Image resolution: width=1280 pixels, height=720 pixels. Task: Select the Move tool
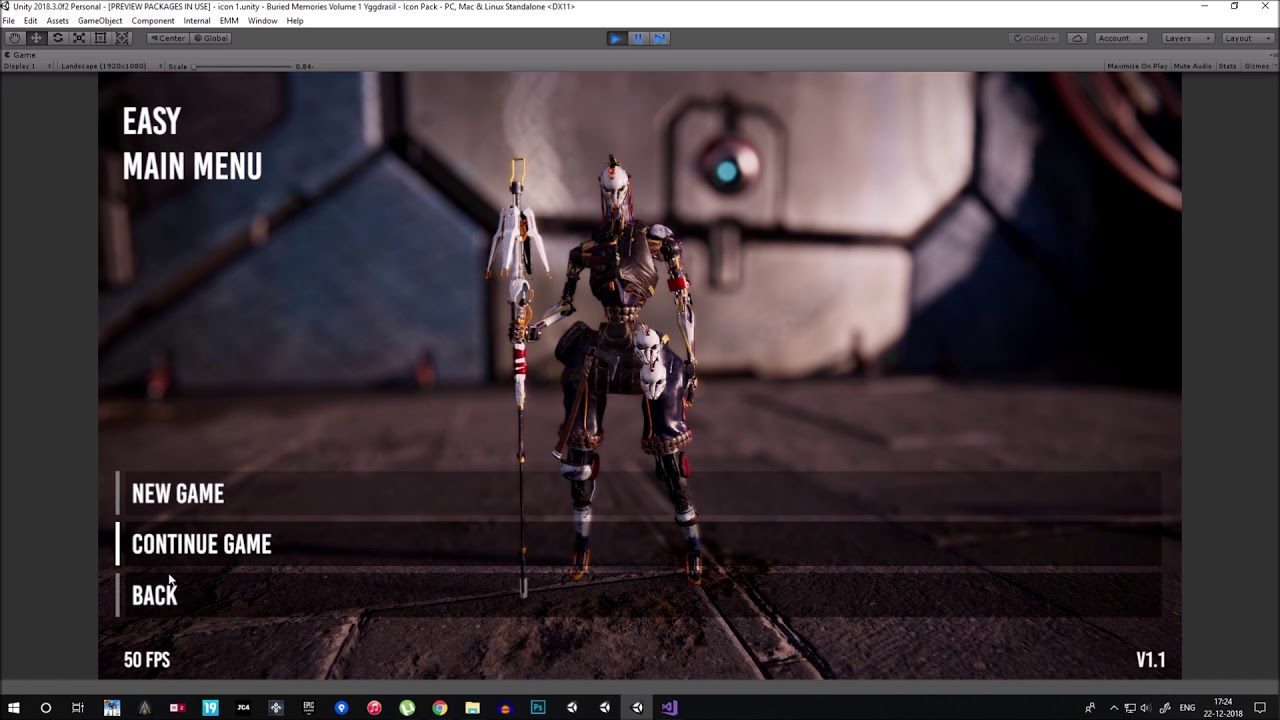[36, 38]
